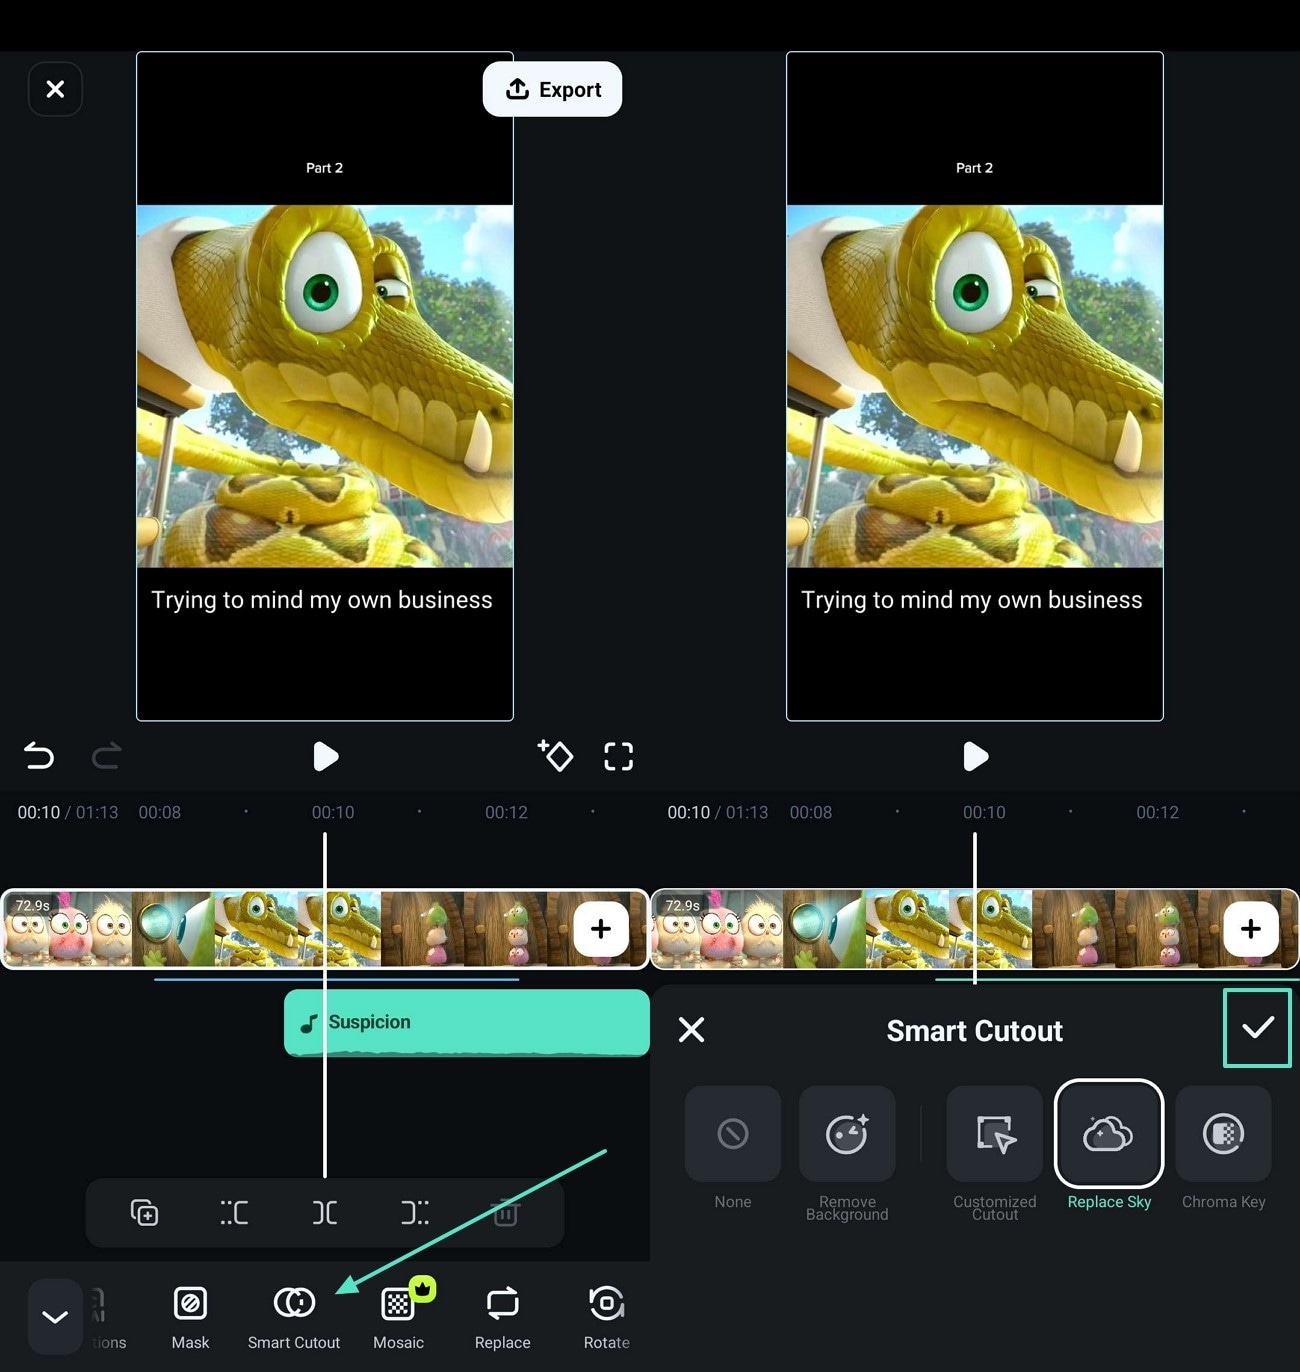1300x1372 pixels.
Task: Trim the clip end to the playhead
Action: (x=415, y=1213)
